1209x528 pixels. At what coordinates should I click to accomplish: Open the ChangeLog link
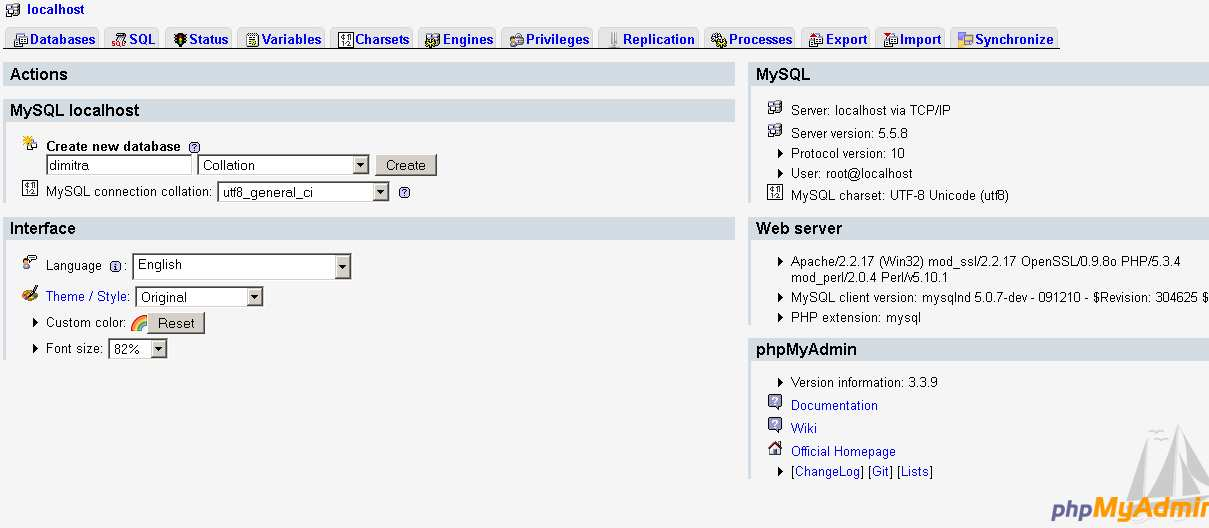(827, 472)
